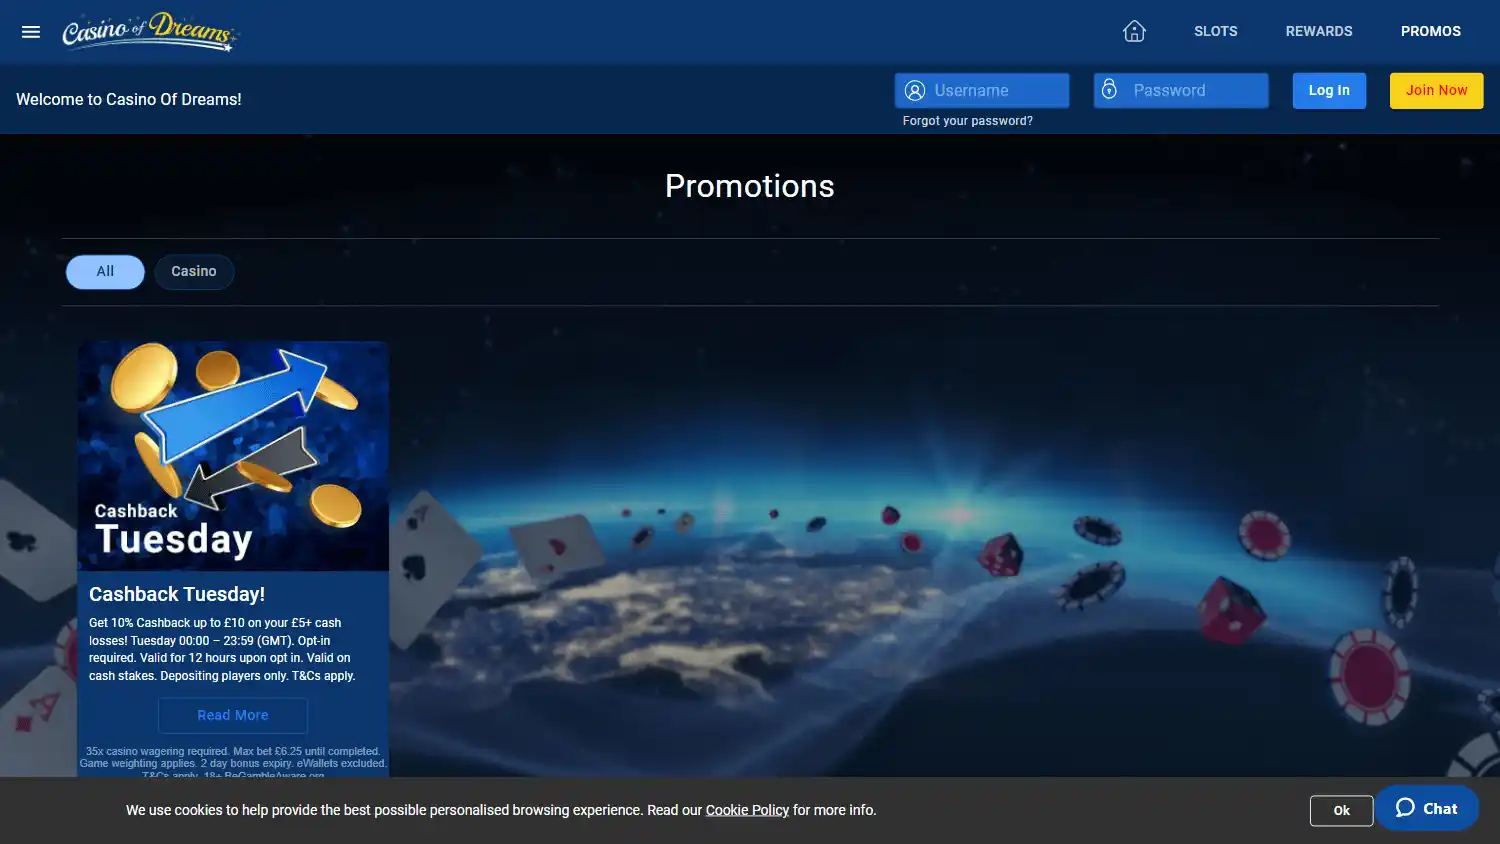Click Welcome to Casino Of Dreams! text

click(x=129, y=99)
